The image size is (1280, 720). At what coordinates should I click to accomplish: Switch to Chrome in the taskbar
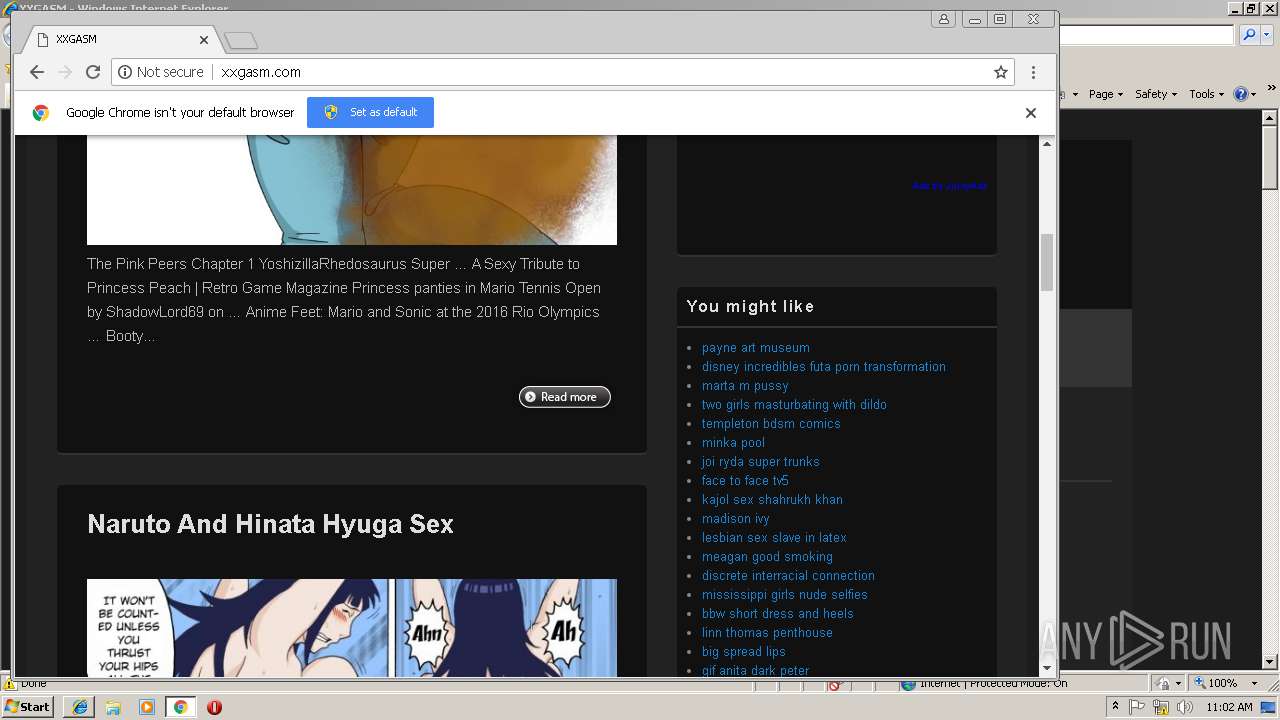(180, 707)
